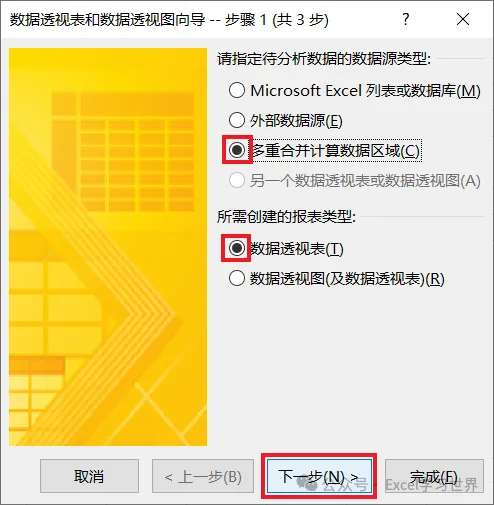This screenshot has width=494, height=505.
Task: Click the 多重合并计算数据区域(C) label text
Action: (335, 151)
